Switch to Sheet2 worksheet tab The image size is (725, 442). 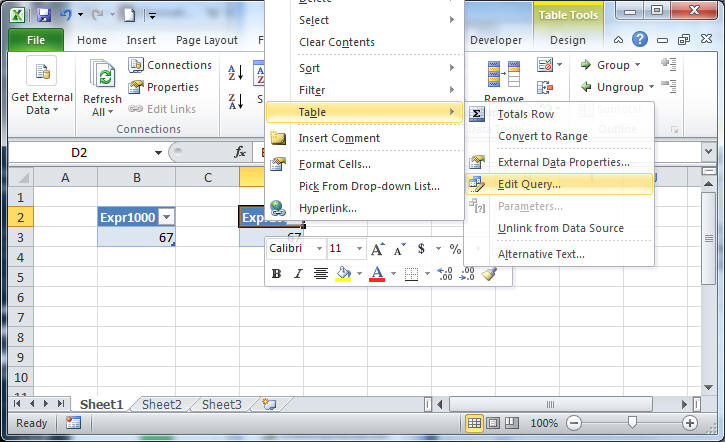(x=162, y=405)
